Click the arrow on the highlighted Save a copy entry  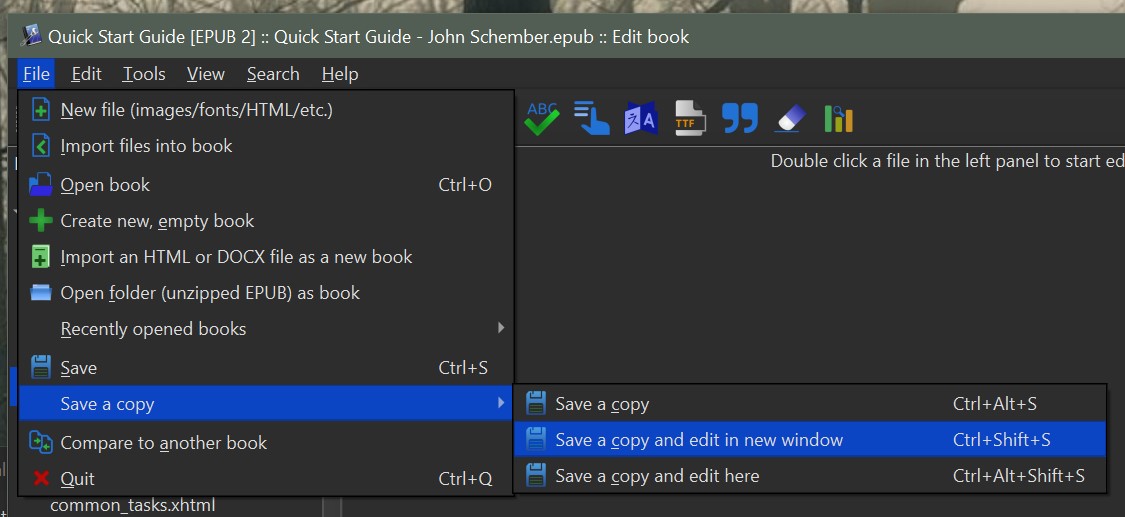click(501, 404)
